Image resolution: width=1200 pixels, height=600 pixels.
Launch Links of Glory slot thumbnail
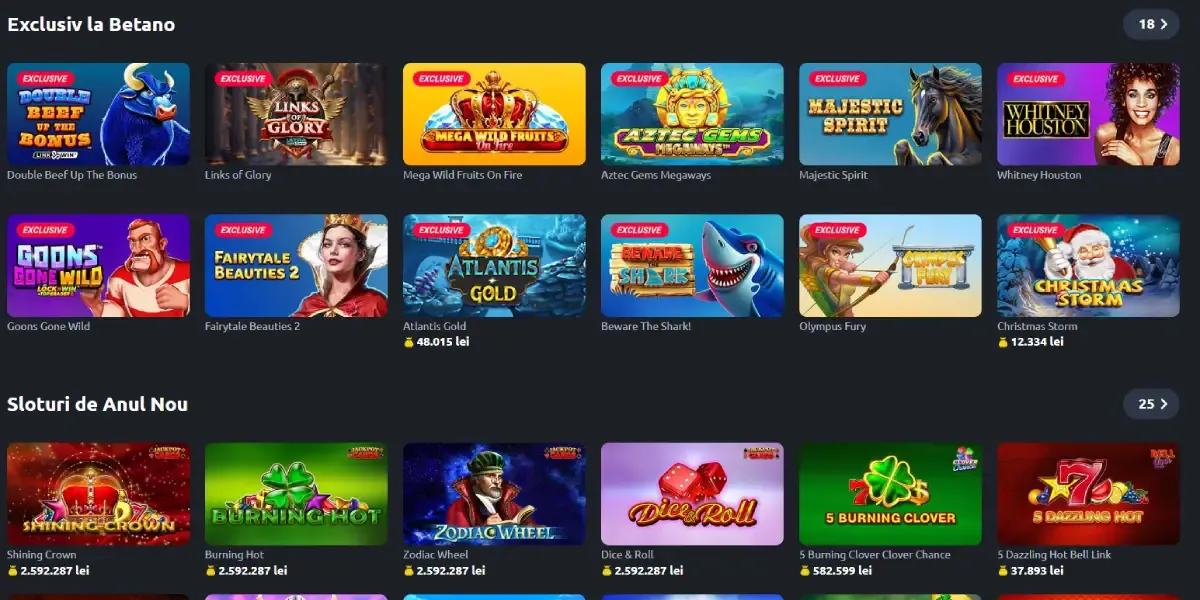pyautogui.click(x=296, y=114)
